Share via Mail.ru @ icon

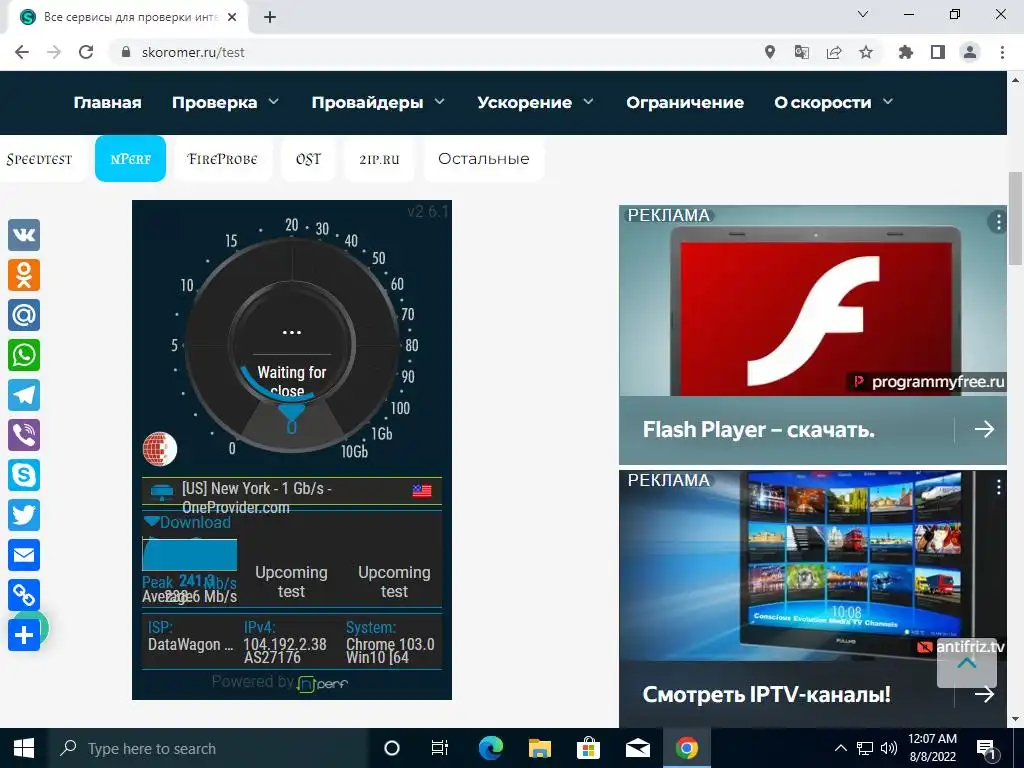24,315
